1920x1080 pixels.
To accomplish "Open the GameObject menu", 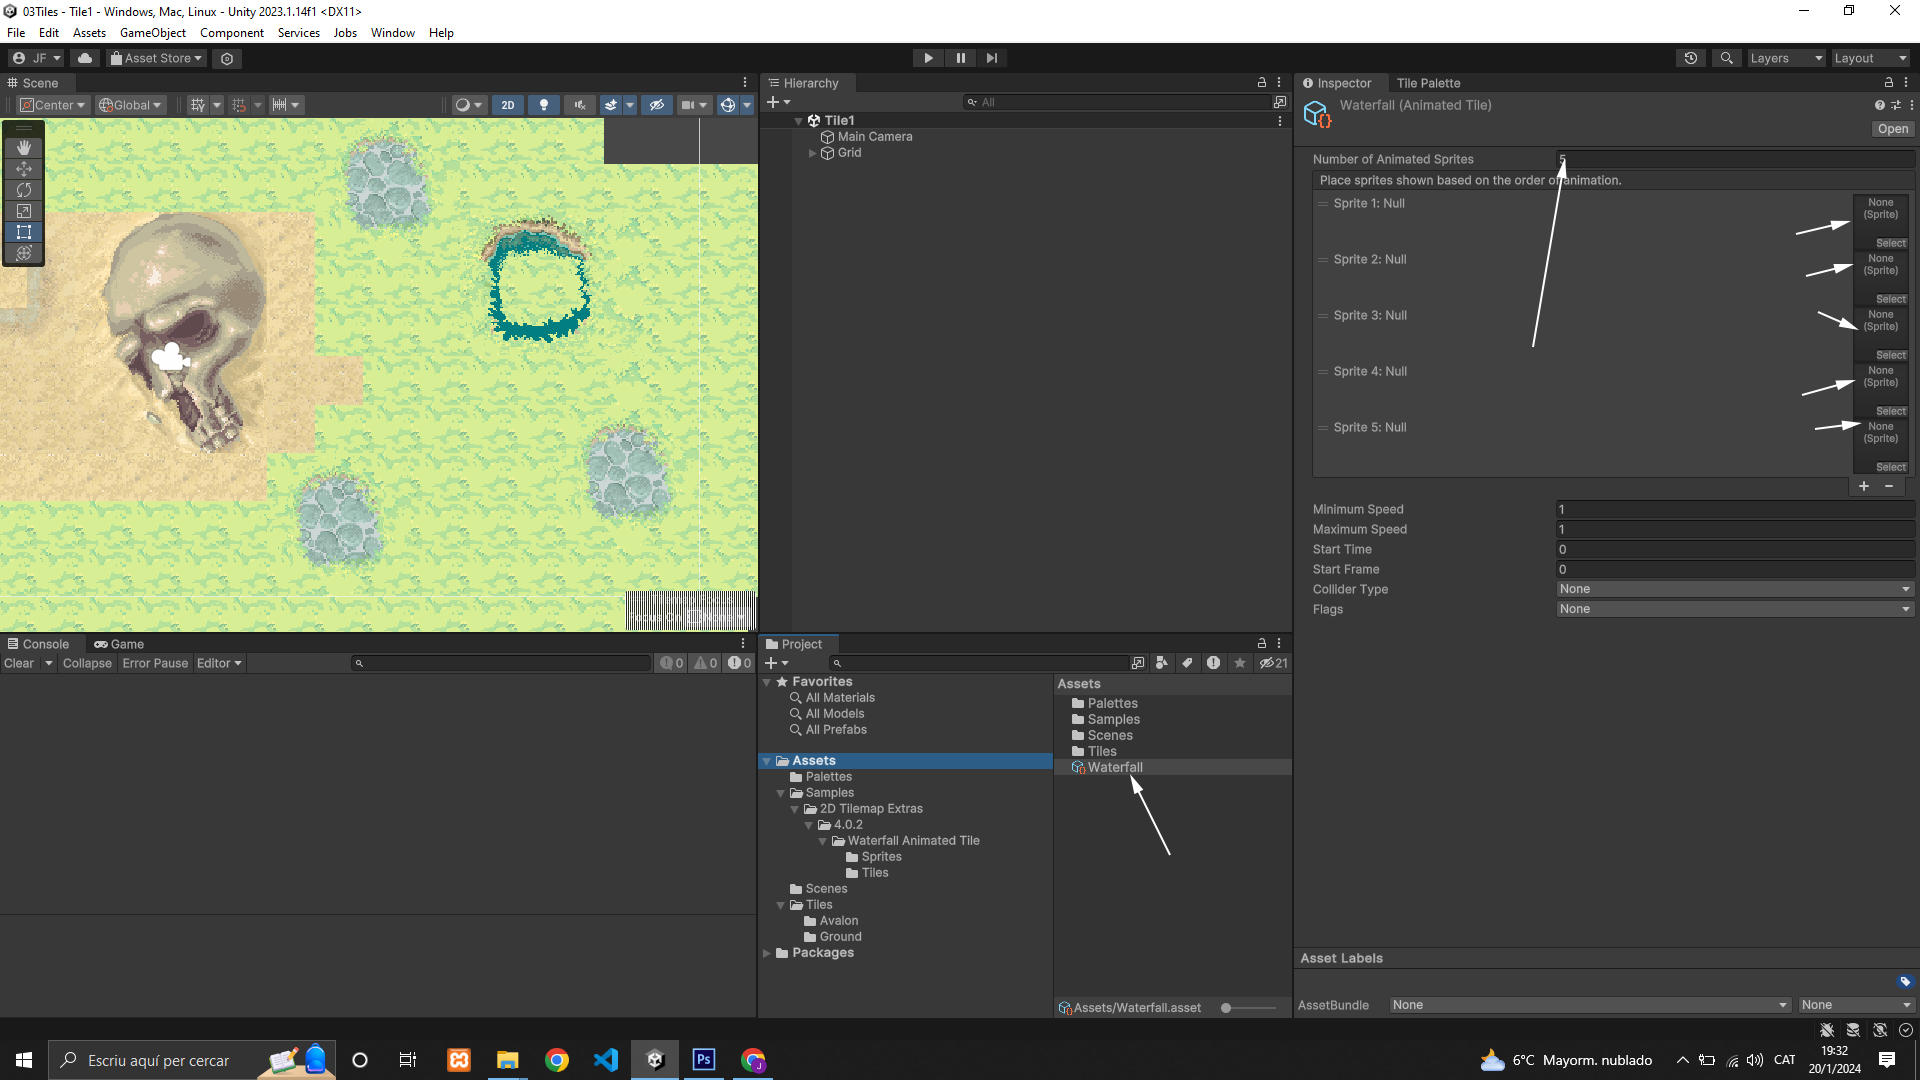I will (152, 33).
